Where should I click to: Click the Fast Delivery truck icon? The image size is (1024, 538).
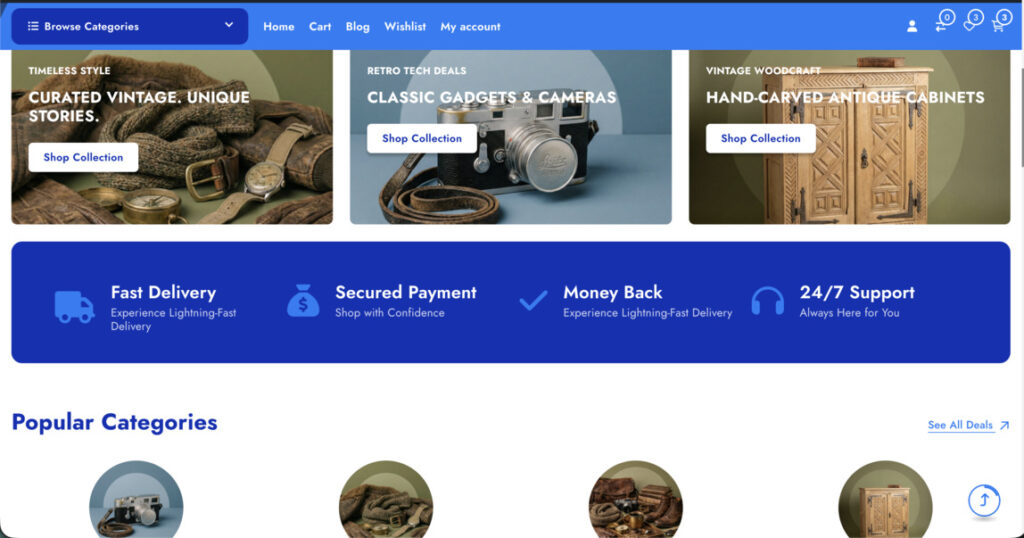[74, 307]
